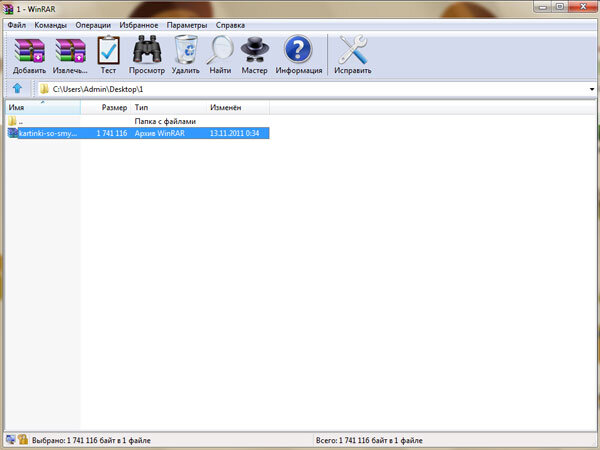Viewport: 600px width, 450px height.
Task: Select the parent folder '..' row
Action: pyautogui.click(x=138, y=121)
